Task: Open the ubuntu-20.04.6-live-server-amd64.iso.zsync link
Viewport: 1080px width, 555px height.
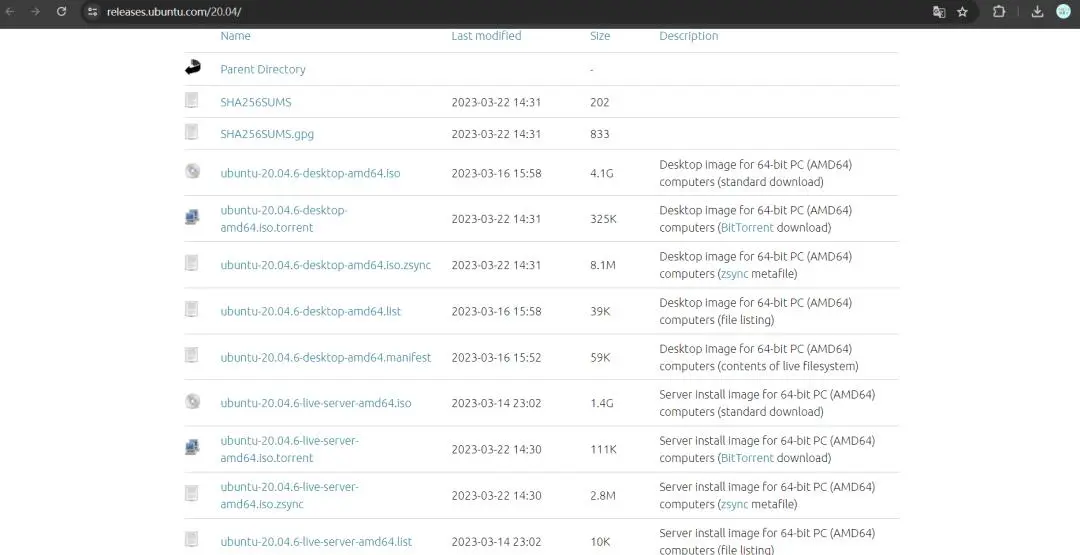Action: coord(290,495)
